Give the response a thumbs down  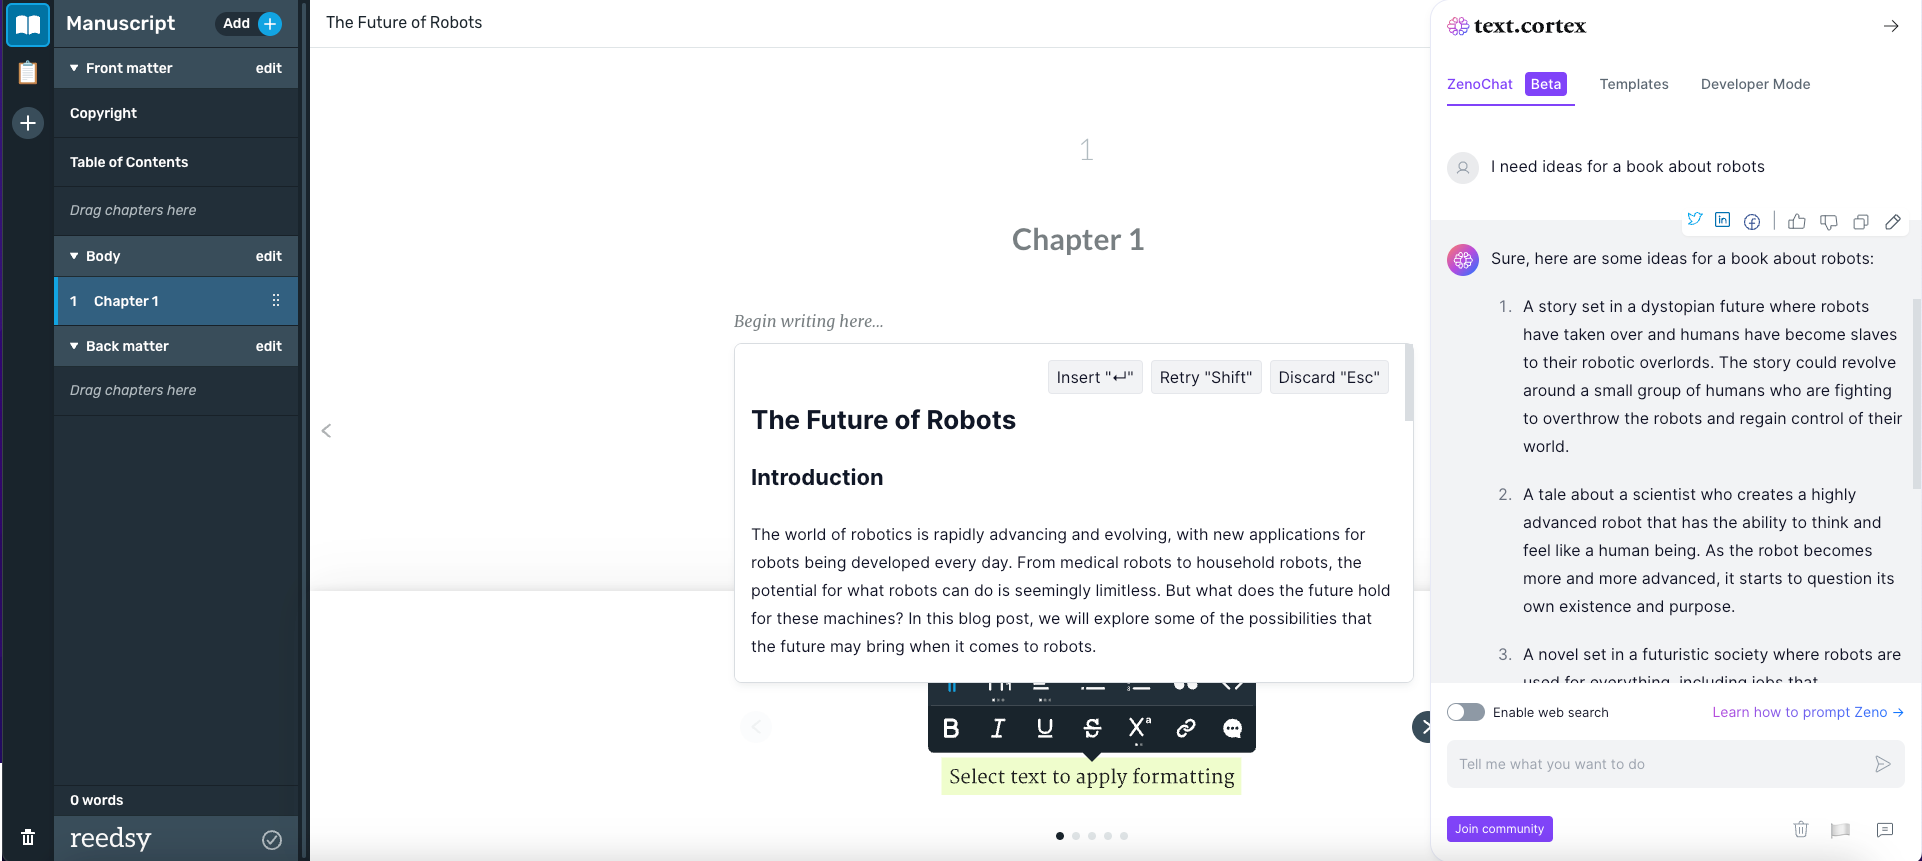[x=1829, y=222]
